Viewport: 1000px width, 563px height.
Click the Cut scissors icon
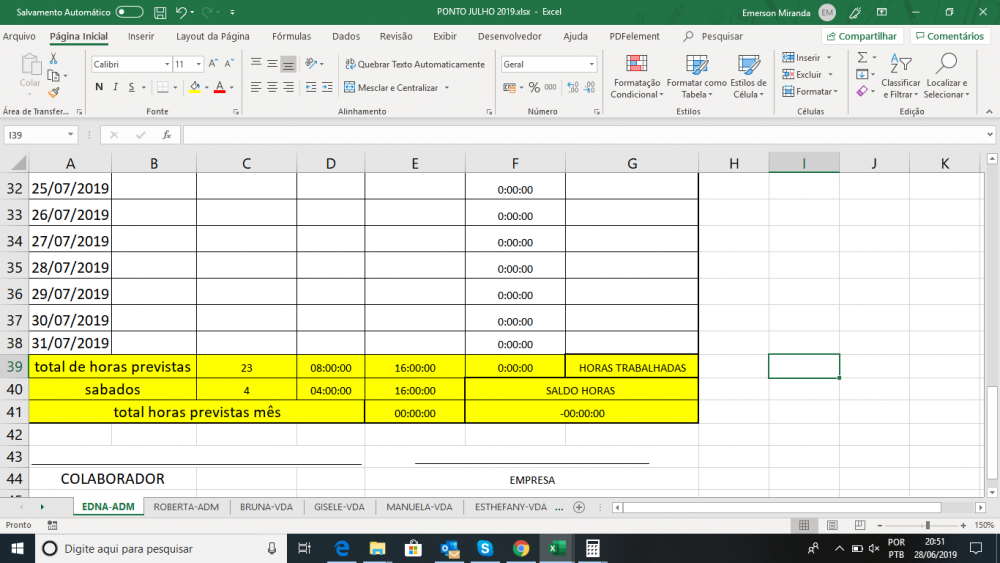click(x=53, y=59)
